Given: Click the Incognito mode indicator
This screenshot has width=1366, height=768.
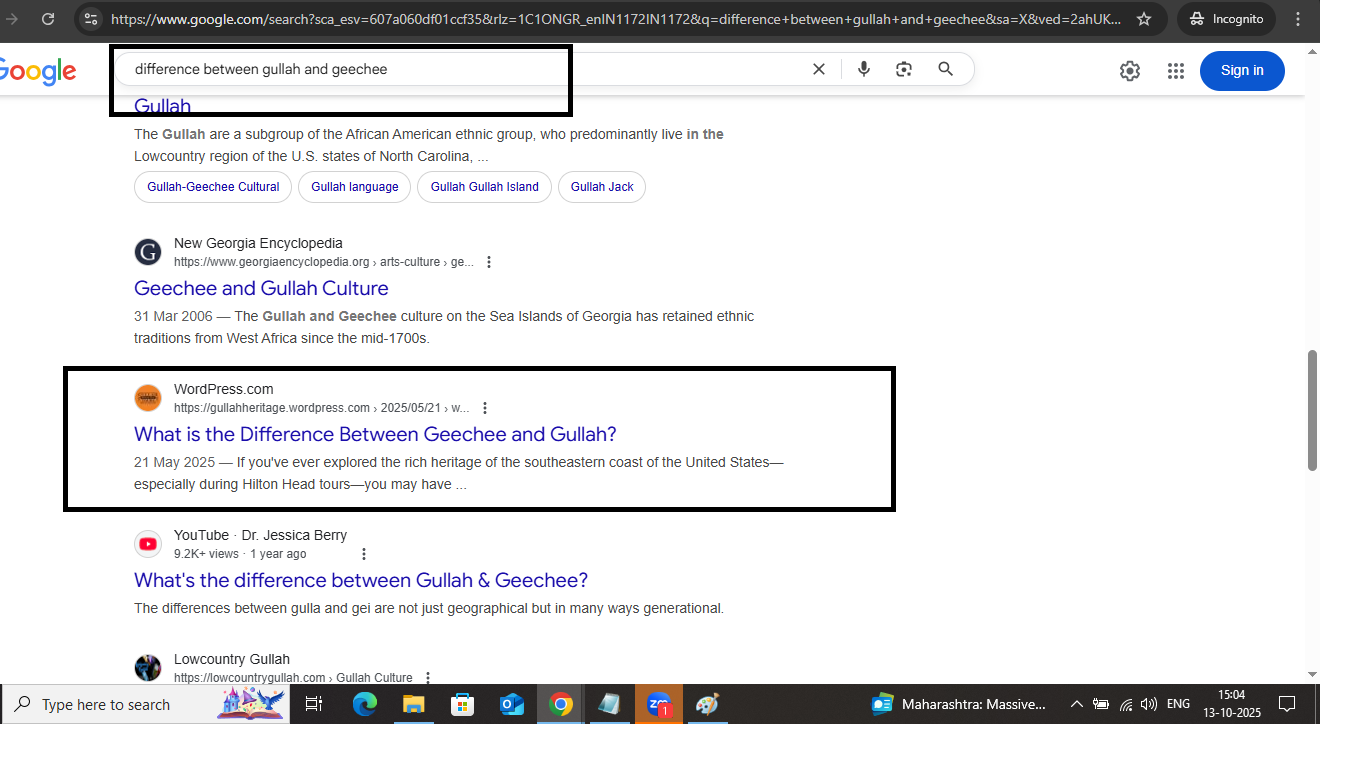Looking at the screenshot, I should [x=1226, y=18].
